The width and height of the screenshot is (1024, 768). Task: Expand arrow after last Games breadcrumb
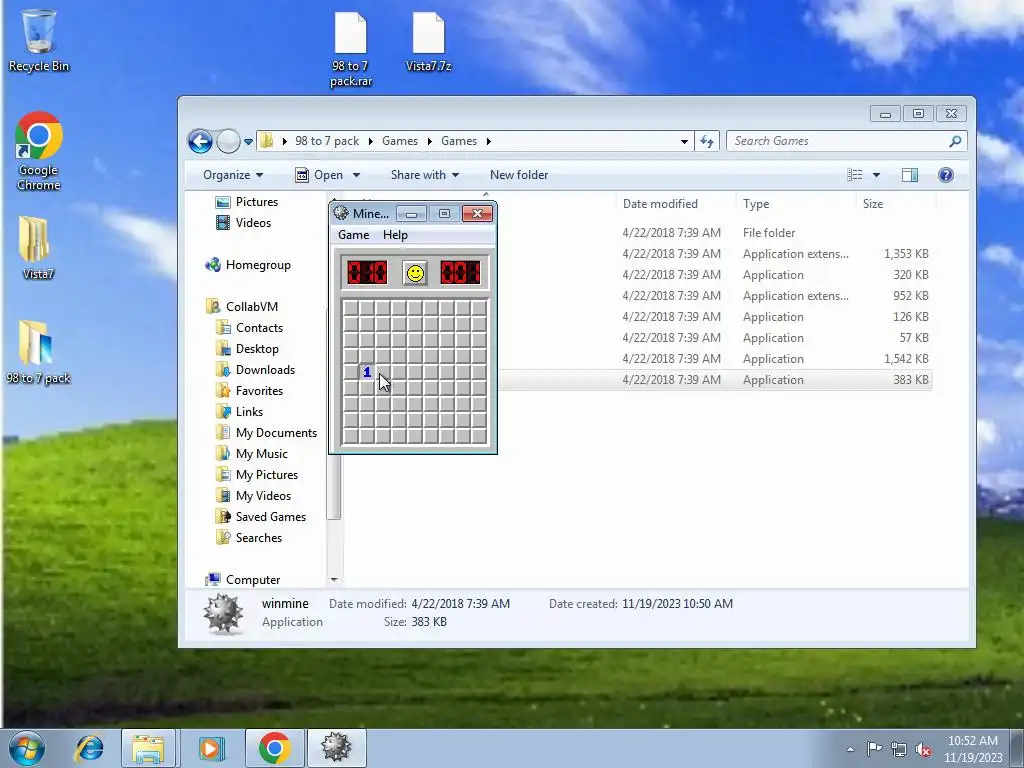(488, 141)
